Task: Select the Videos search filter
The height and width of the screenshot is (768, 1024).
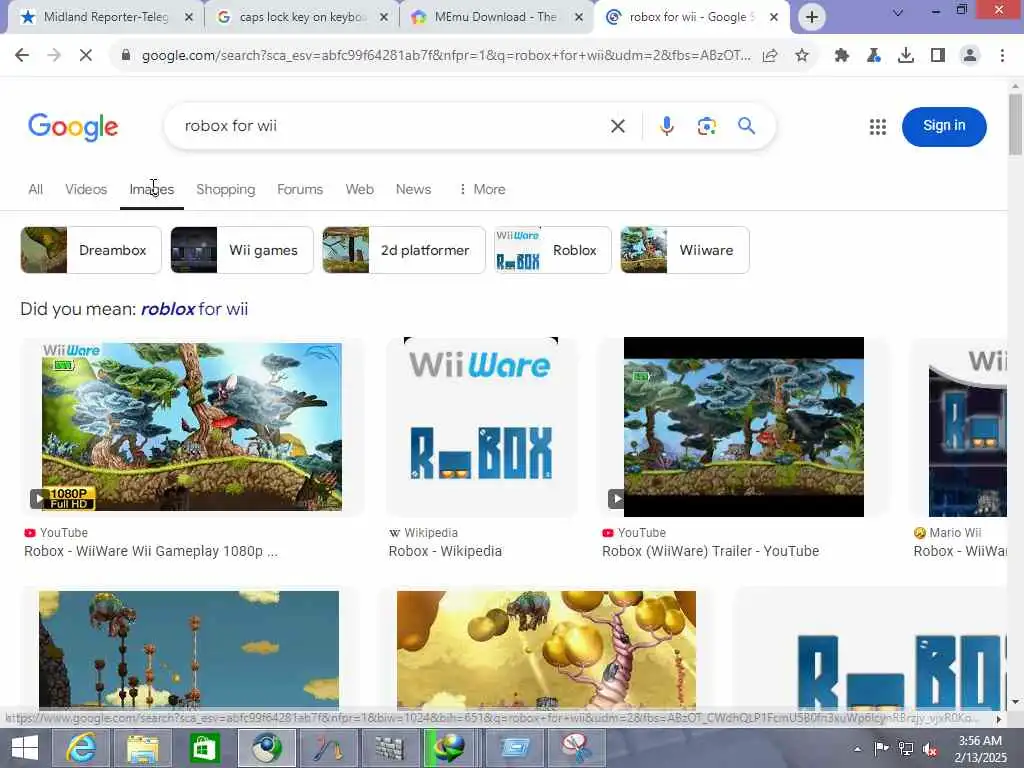Action: point(86,189)
